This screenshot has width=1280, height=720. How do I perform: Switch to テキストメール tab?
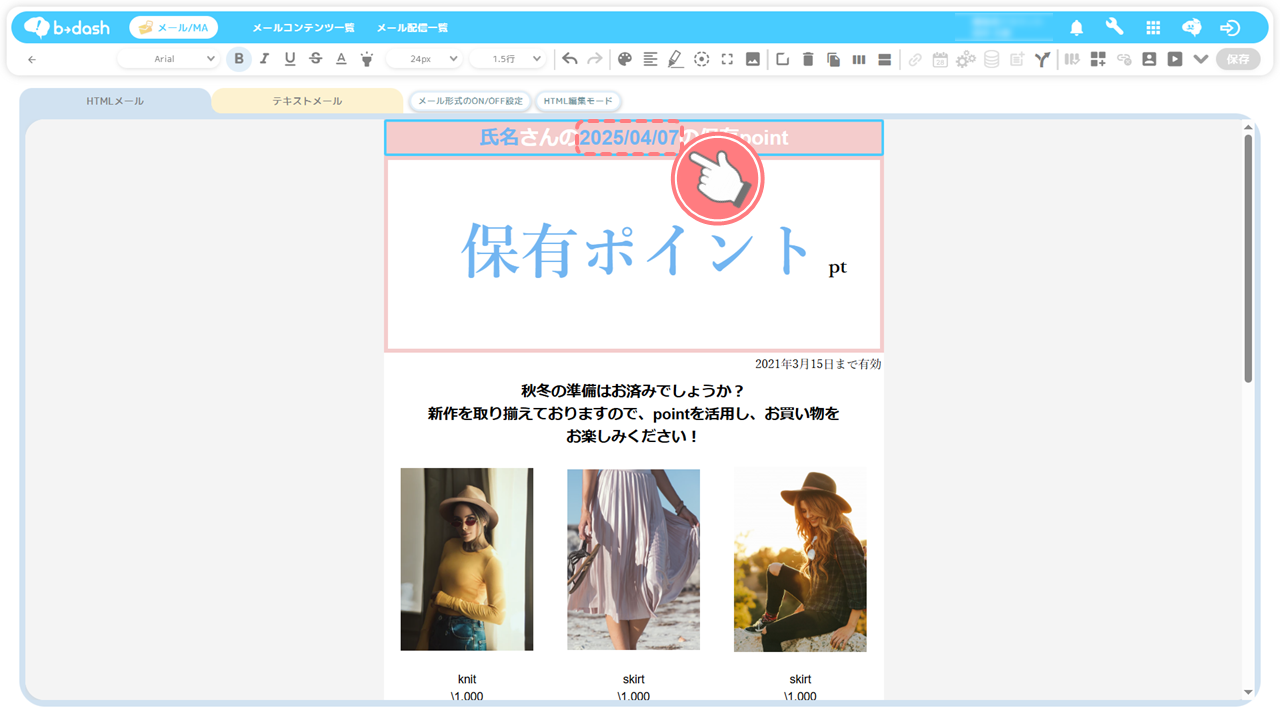point(307,101)
